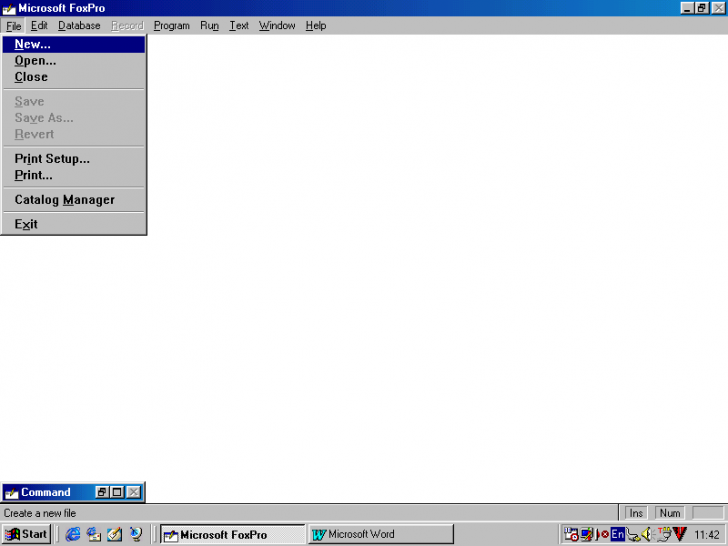Viewport: 728px width, 546px height.
Task: Click the fox icon on the Command window
Action: tap(12, 492)
